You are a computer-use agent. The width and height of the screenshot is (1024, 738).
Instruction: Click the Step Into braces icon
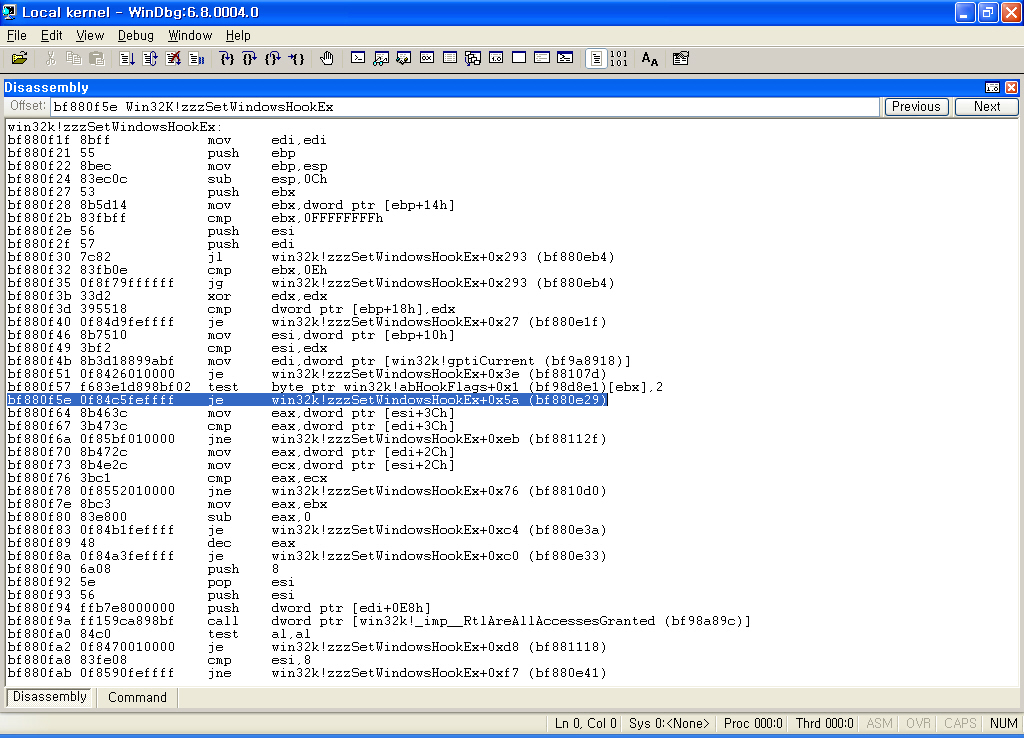tap(227, 59)
